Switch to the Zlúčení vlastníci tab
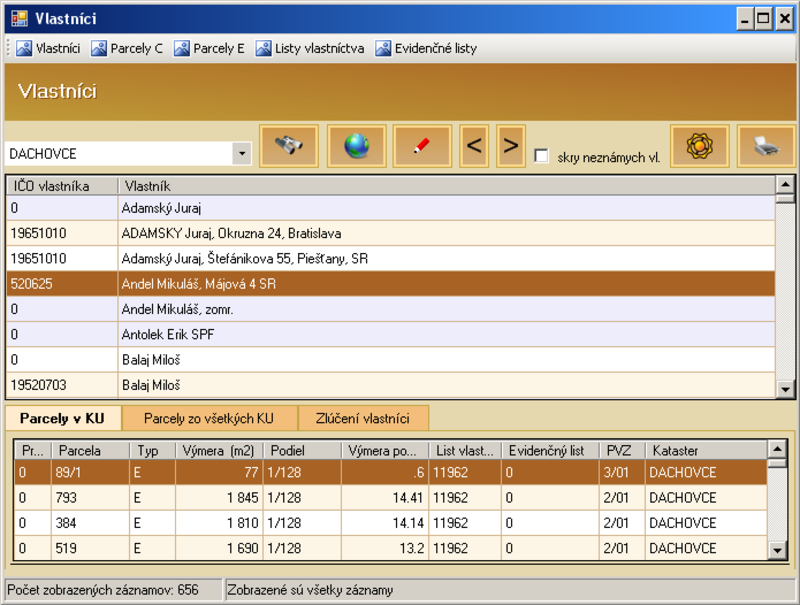800x605 pixels. click(x=363, y=419)
